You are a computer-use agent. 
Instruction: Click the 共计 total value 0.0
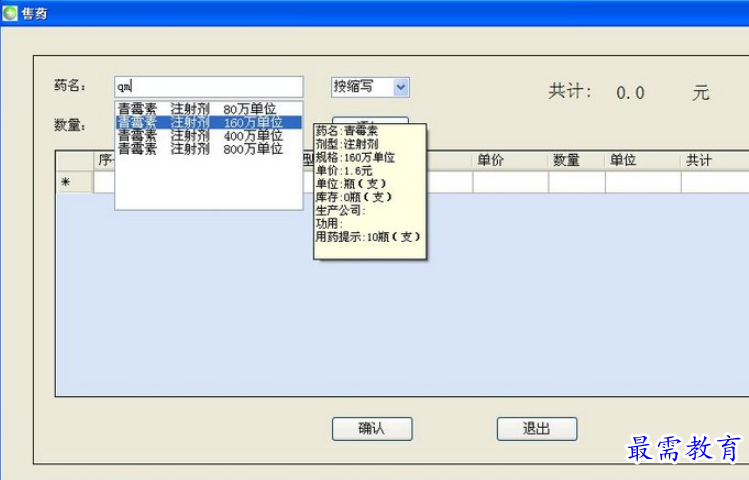[630, 93]
